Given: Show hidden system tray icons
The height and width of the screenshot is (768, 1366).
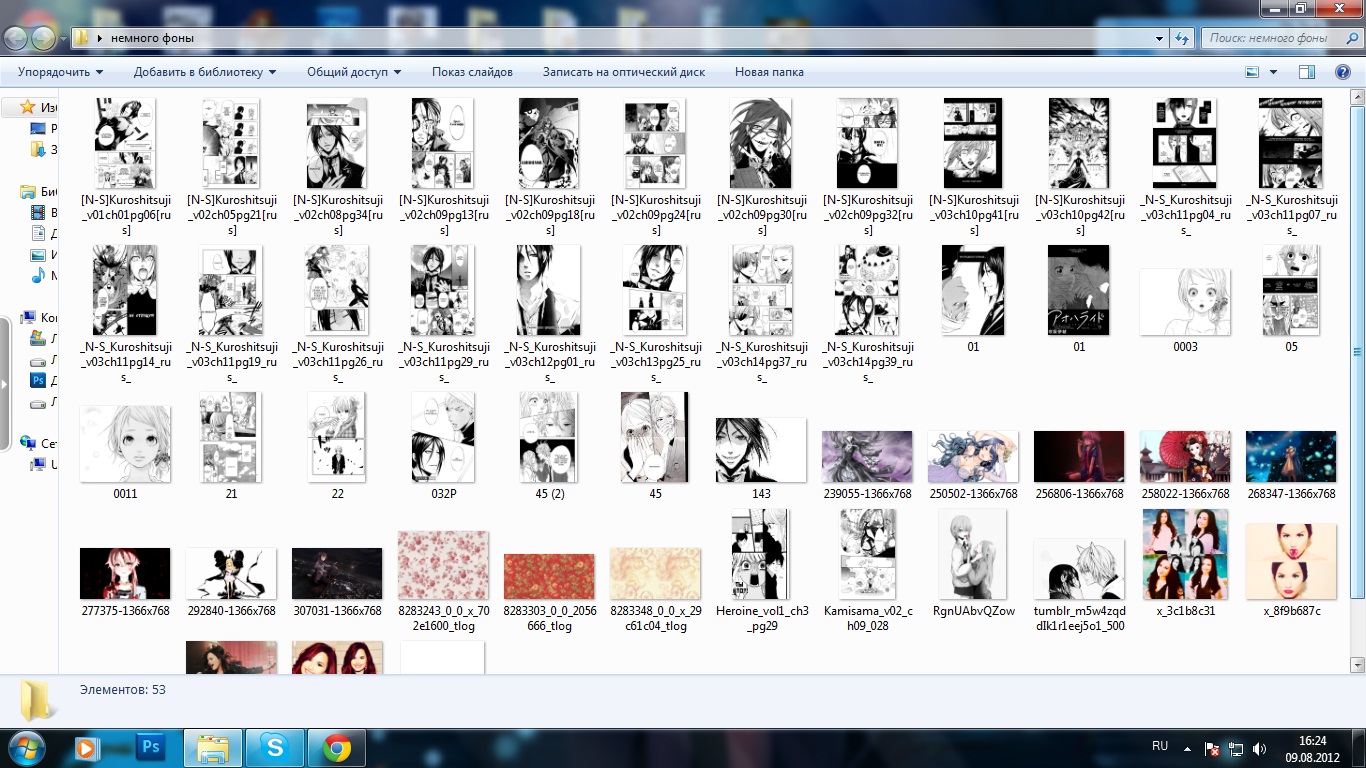Looking at the screenshot, I should click(1188, 748).
